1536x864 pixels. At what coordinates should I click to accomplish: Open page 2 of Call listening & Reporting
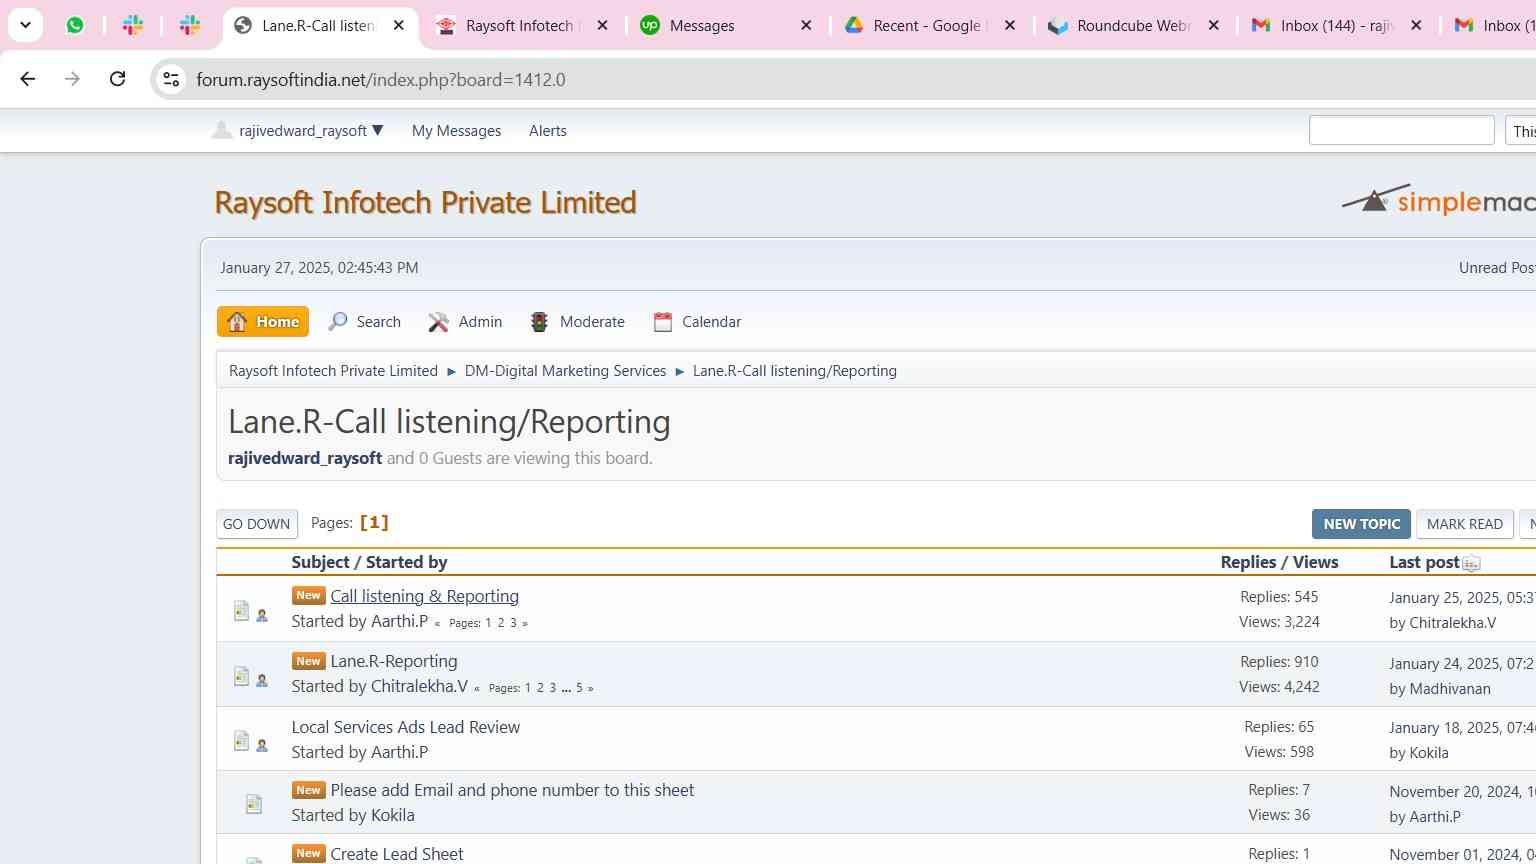tap(501, 623)
